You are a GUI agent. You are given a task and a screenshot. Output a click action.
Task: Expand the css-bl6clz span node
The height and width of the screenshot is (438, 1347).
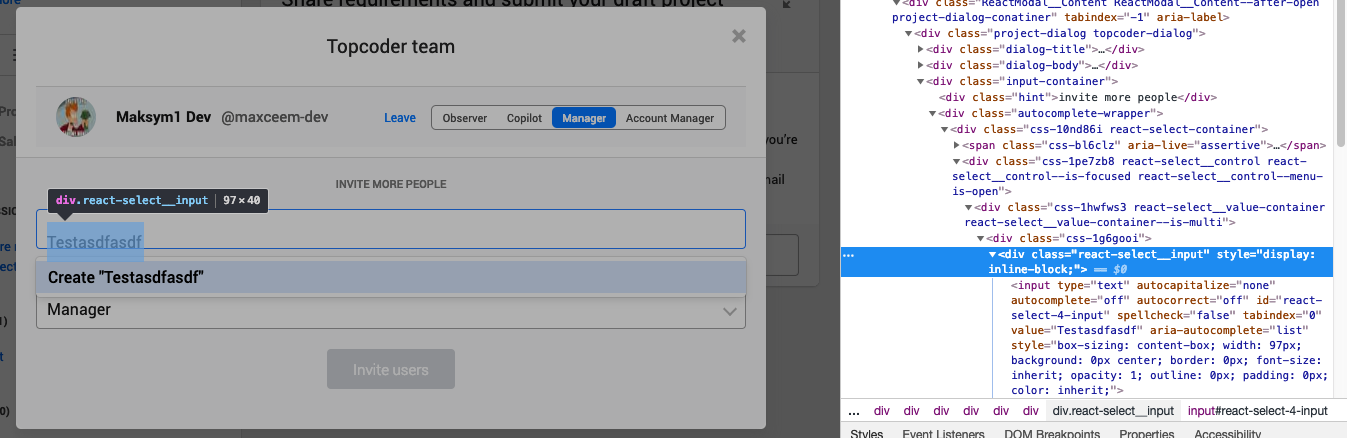957,145
